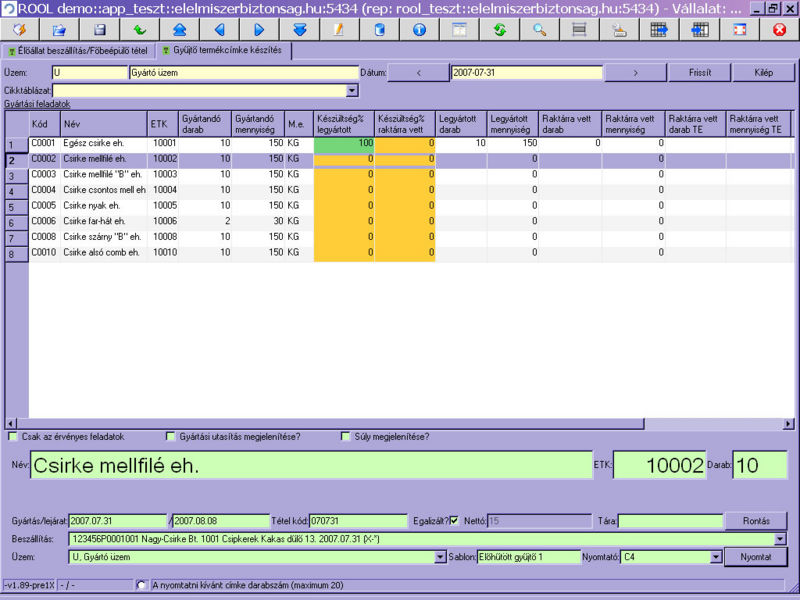Screen dimensions: 800x600
Task: Toggle 'Gyártási utasítás megjelenítése?' checkbox
Action: pyautogui.click(x=171, y=436)
